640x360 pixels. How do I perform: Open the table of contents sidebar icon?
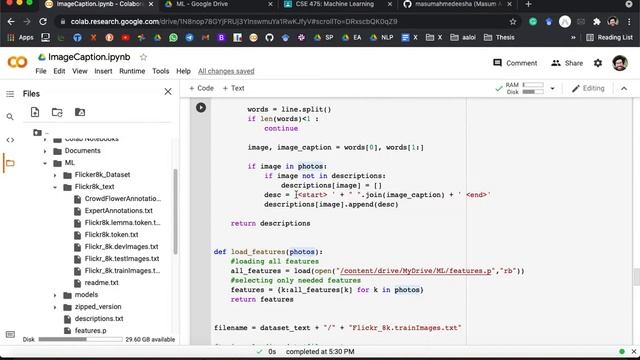[x=10, y=94]
